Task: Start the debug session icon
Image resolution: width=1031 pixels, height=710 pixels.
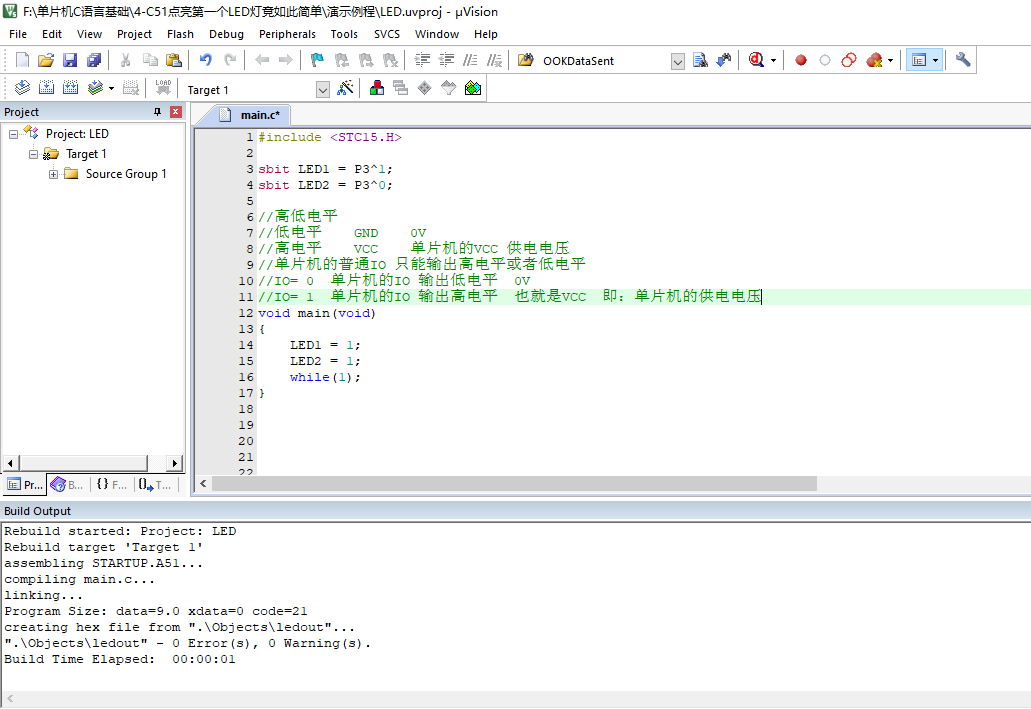Action: [755, 60]
